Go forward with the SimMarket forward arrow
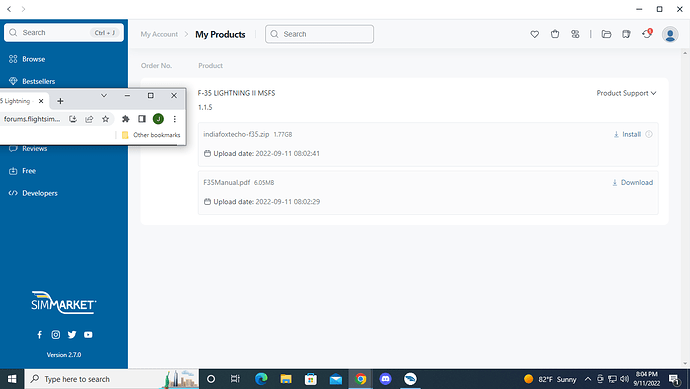This screenshot has width=690, height=389. click(x=23, y=9)
